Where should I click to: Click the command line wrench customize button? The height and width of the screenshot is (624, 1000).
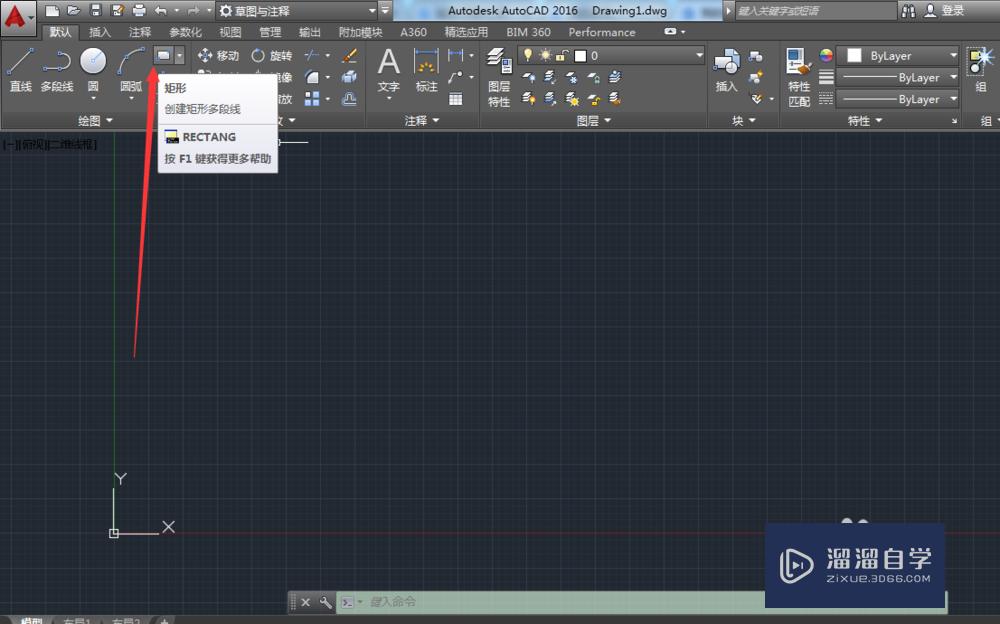click(325, 602)
